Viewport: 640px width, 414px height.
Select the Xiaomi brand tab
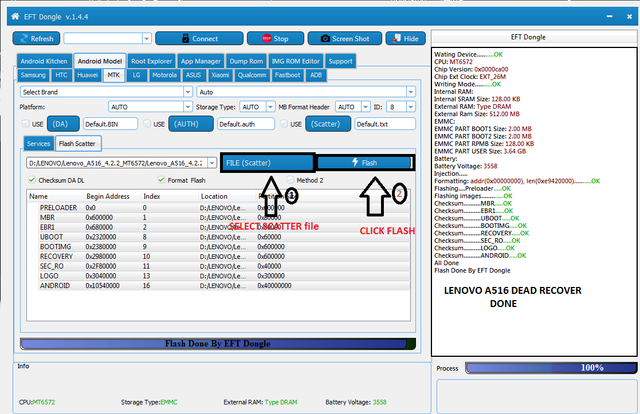(x=220, y=75)
